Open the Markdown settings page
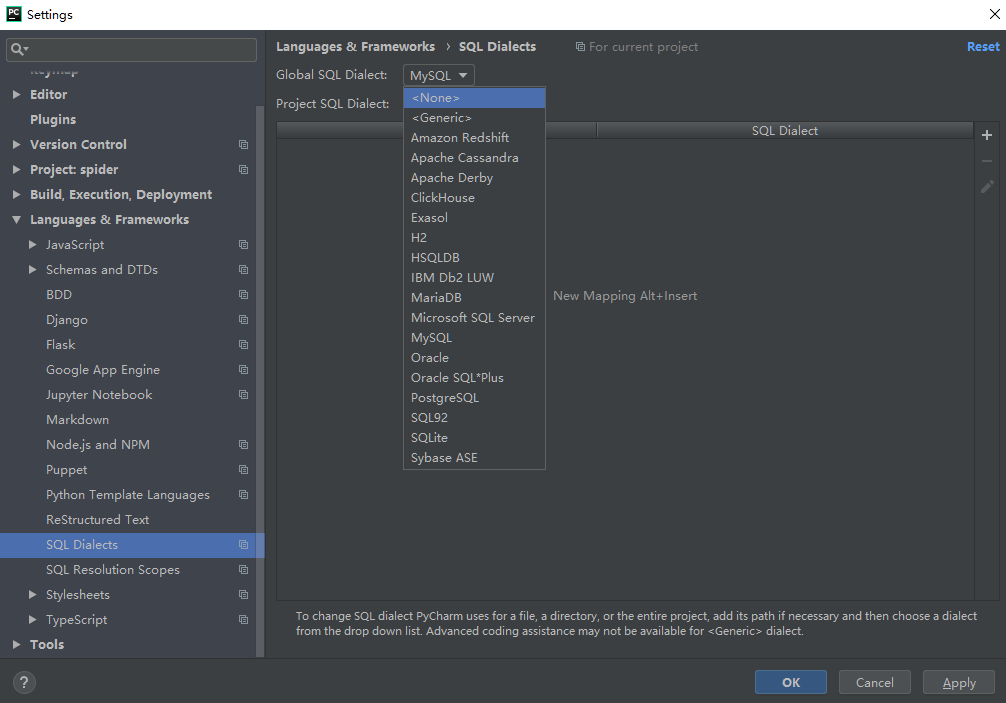 (x=78, y=419)
